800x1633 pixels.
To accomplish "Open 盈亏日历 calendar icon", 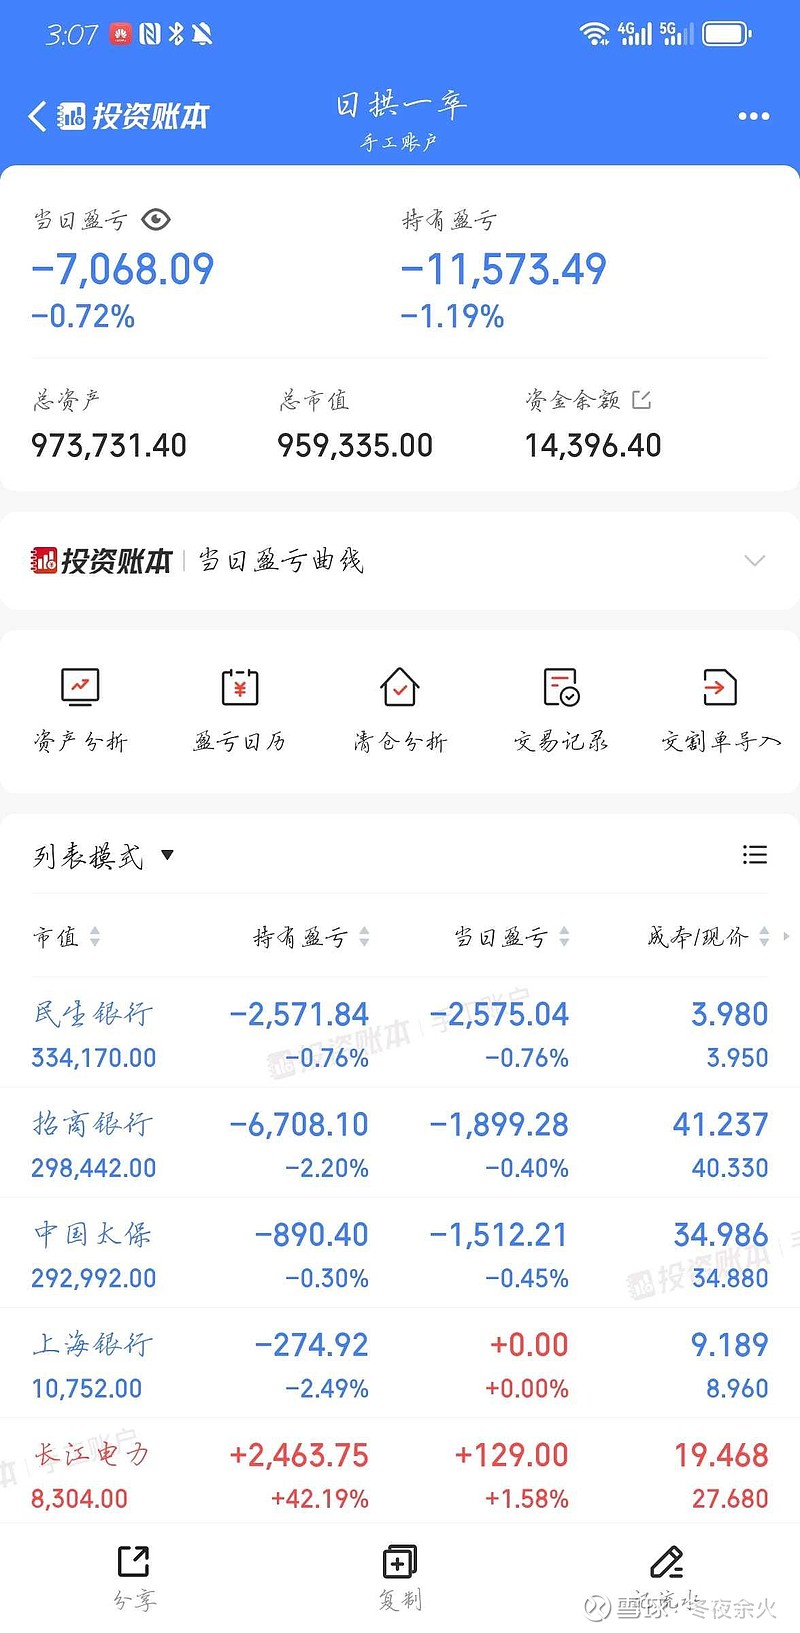I will (x=240, y=687).
